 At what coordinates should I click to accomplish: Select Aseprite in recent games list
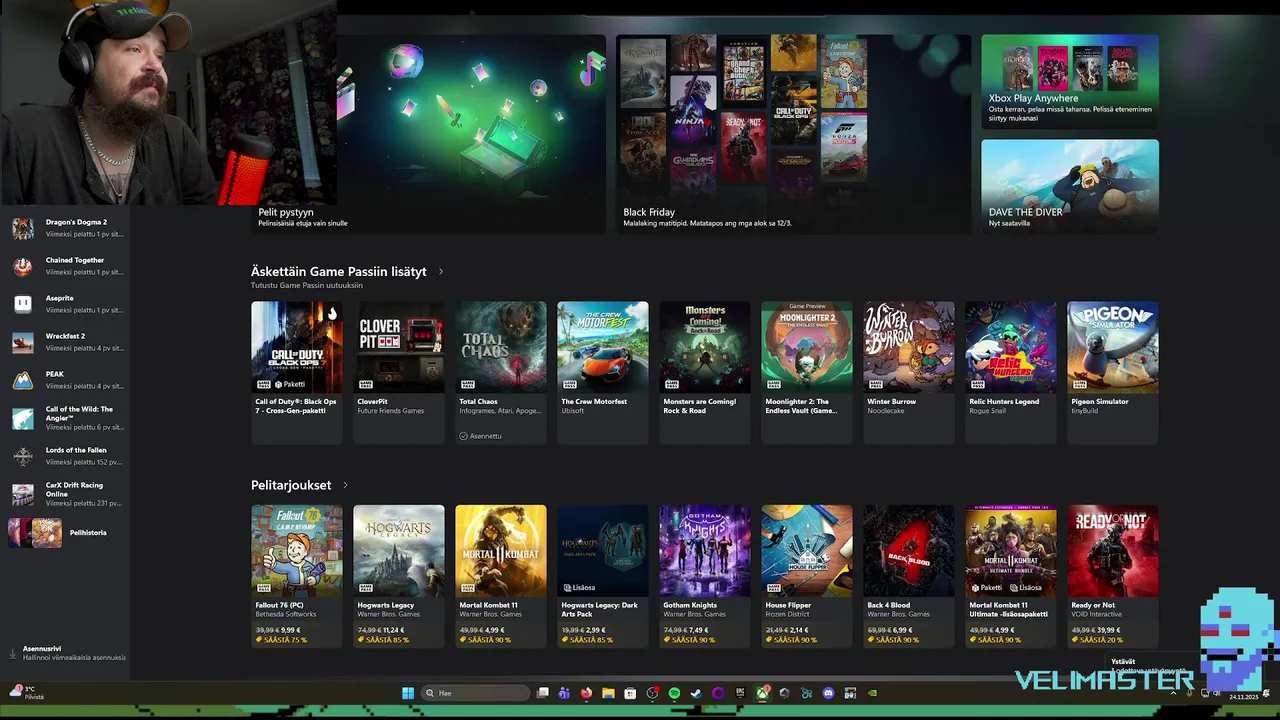click(x=66, y=304)
